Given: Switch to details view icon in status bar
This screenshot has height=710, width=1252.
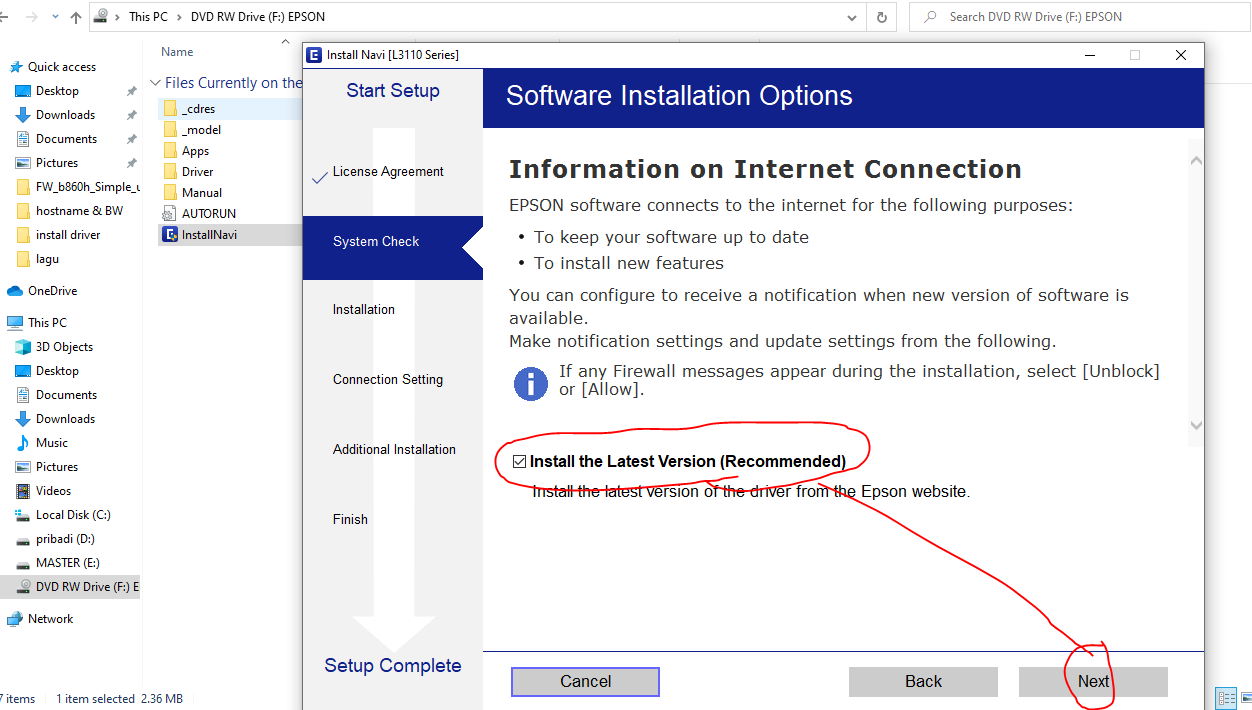Looking at the screenshot, I should point(1225,698).
